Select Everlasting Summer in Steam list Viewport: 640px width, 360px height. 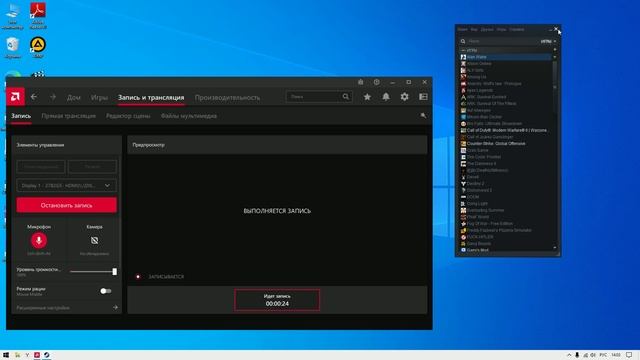[x=507, y=210]
